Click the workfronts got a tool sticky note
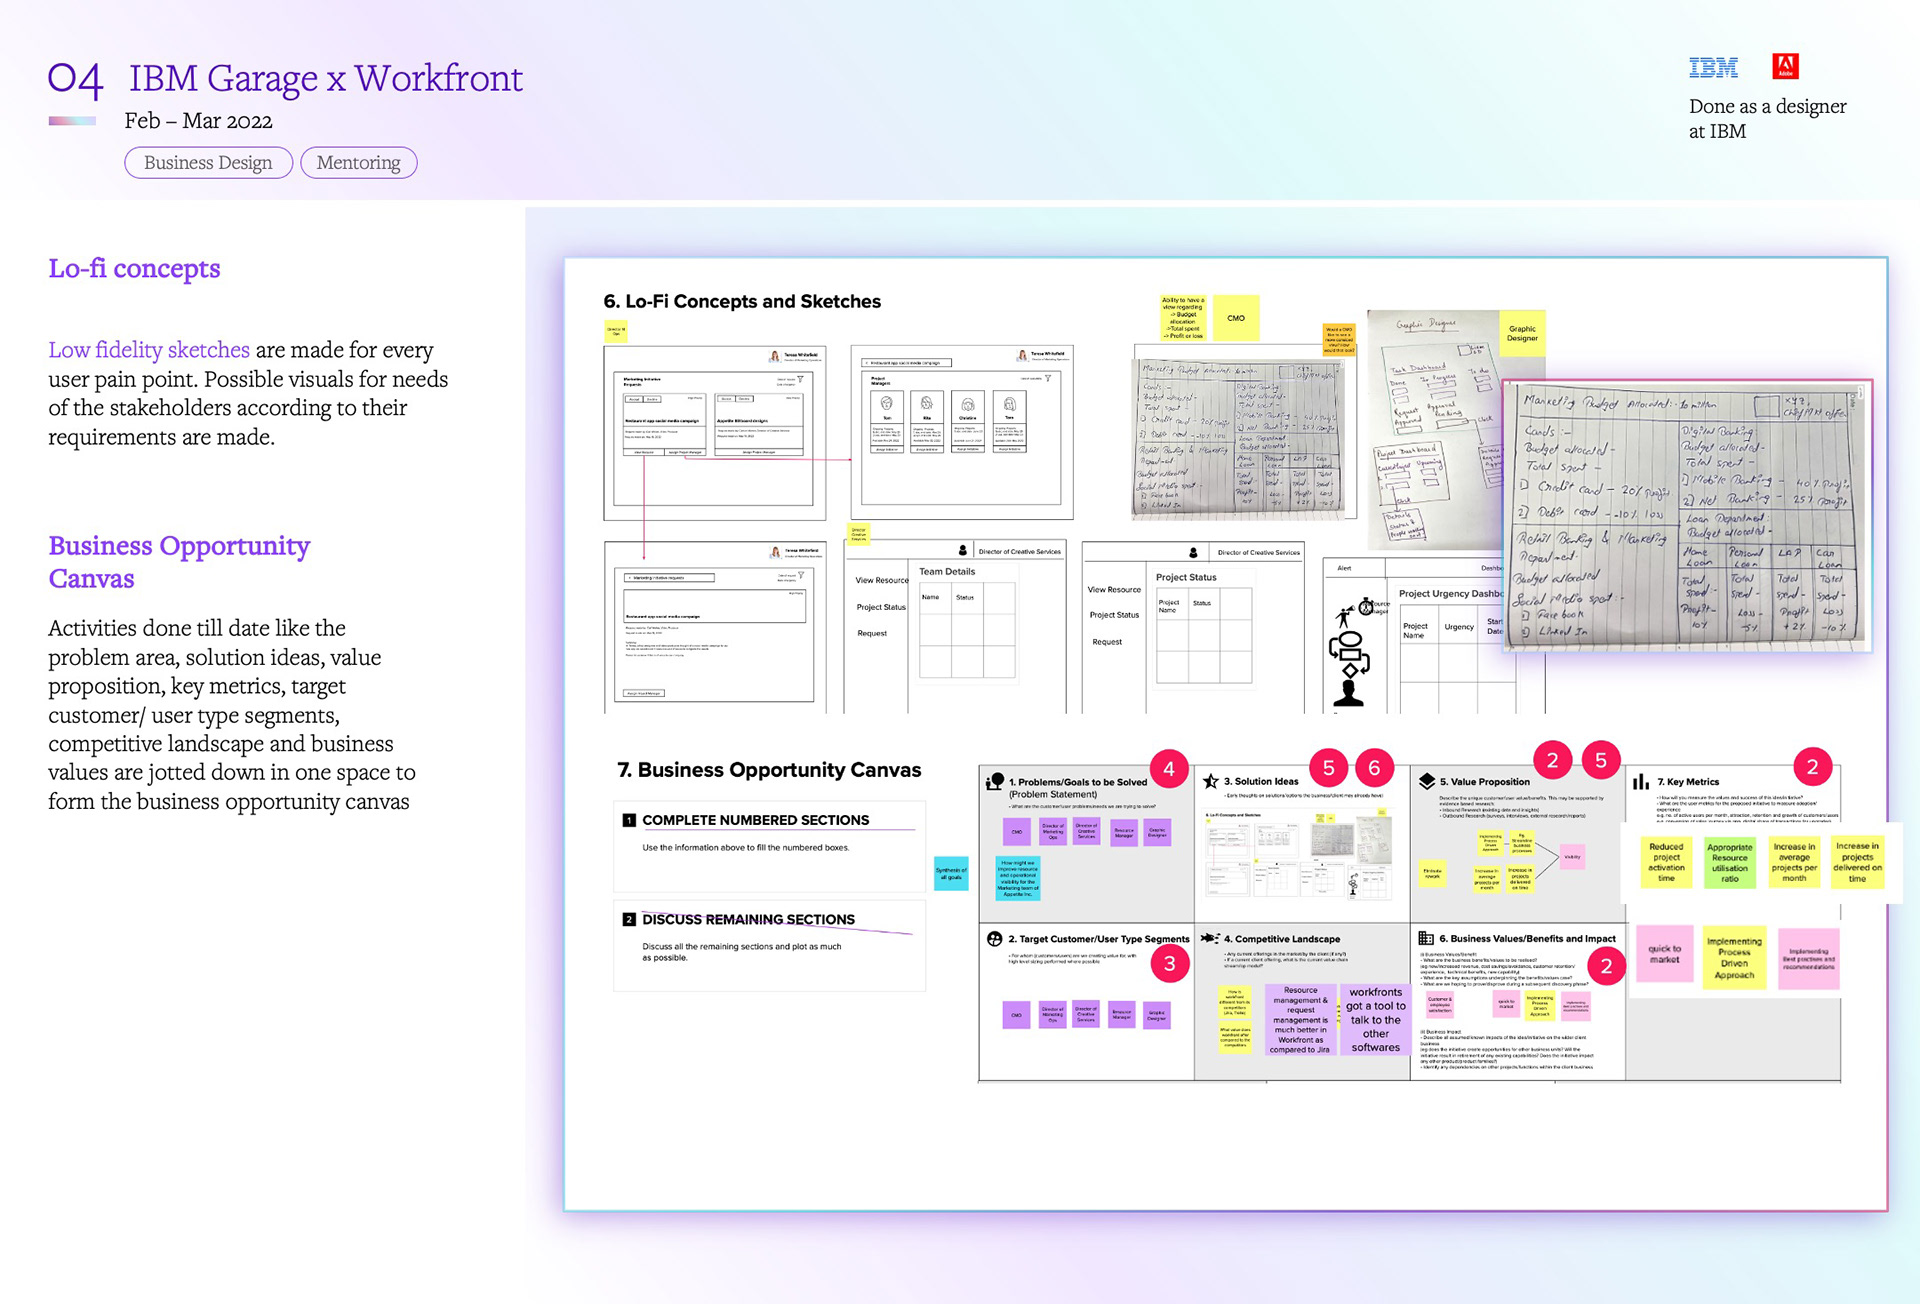This screenshot has height=1304, width=1920. 1375,1019
